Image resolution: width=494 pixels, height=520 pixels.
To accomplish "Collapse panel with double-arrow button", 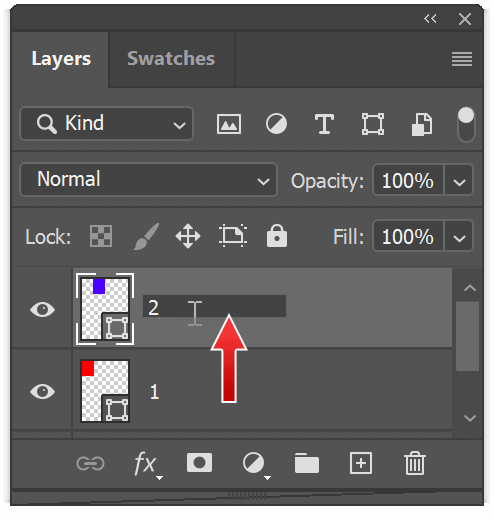I will point(430,19).
